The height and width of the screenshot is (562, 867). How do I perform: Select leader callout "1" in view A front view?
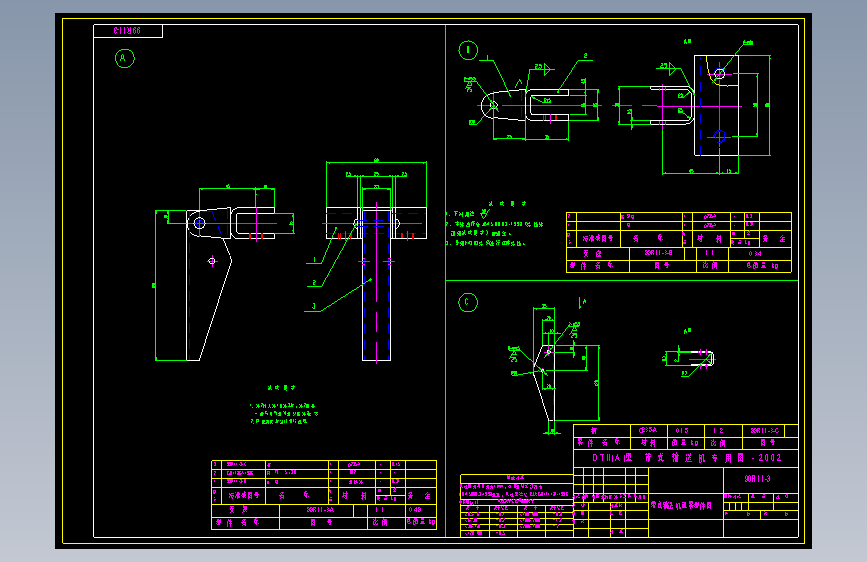pyautogui.click(x=314, y=259)
